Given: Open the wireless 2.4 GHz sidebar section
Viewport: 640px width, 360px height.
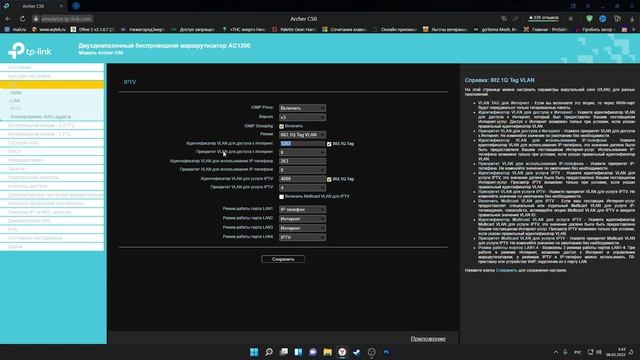Looking at the screenshot, I should point(52,125).
